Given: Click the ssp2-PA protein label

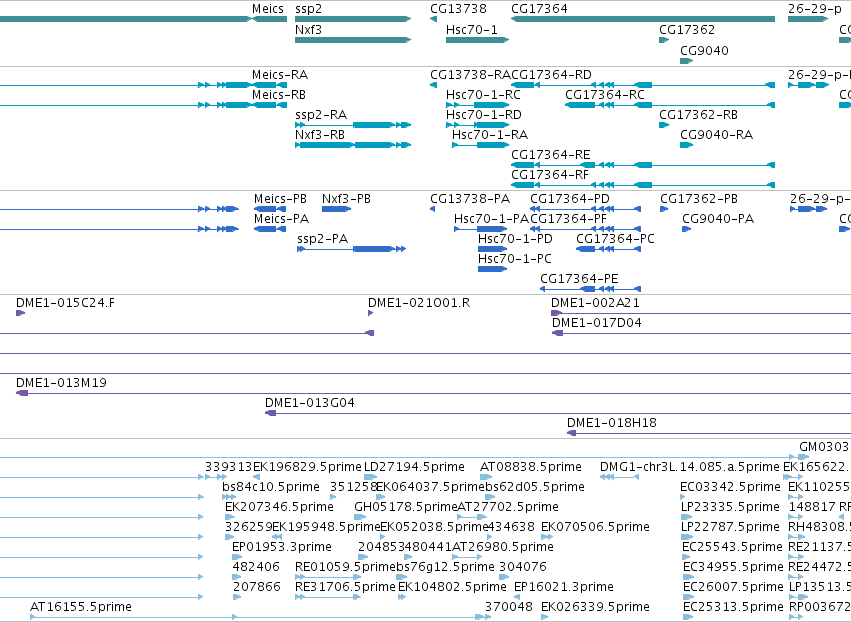Looking at the screenshot, I should click(x=322, y=239).
